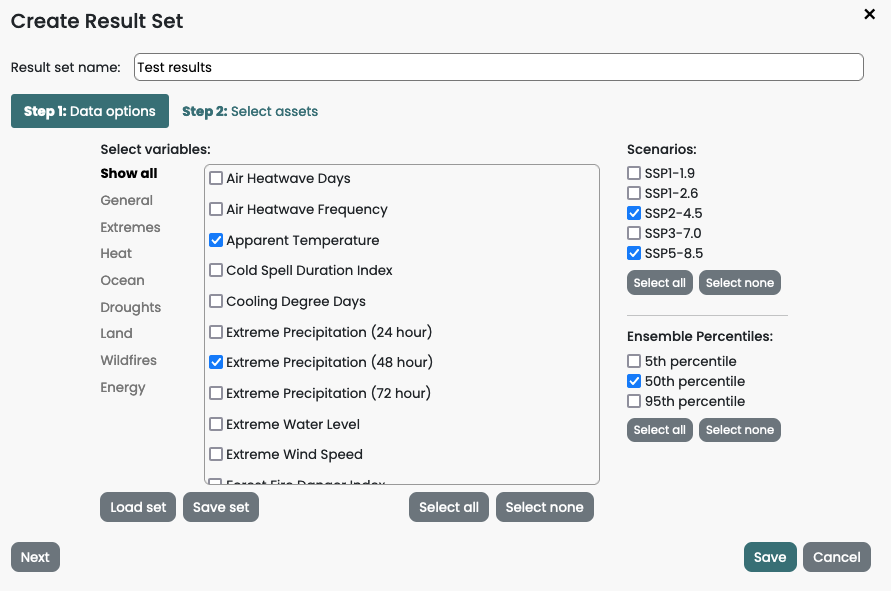Close the Create Result Set dialog
891x591 pixels.
point(869,14)
